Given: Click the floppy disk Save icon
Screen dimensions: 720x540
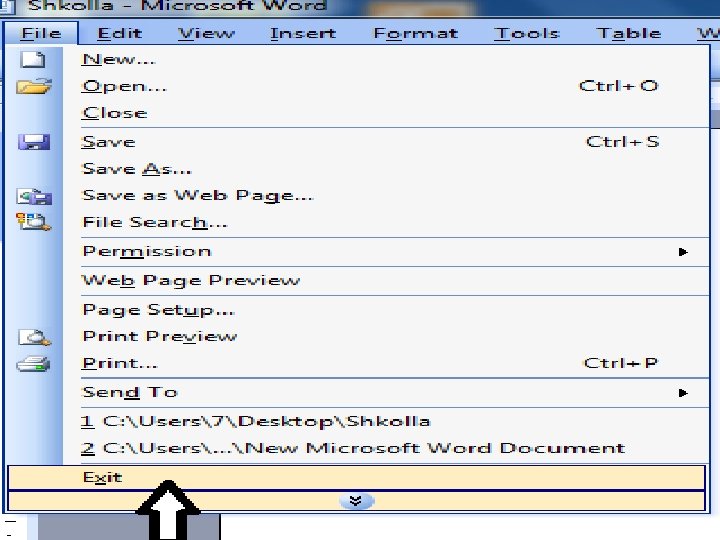Looking at the screenshot, I should click(34, 142).
